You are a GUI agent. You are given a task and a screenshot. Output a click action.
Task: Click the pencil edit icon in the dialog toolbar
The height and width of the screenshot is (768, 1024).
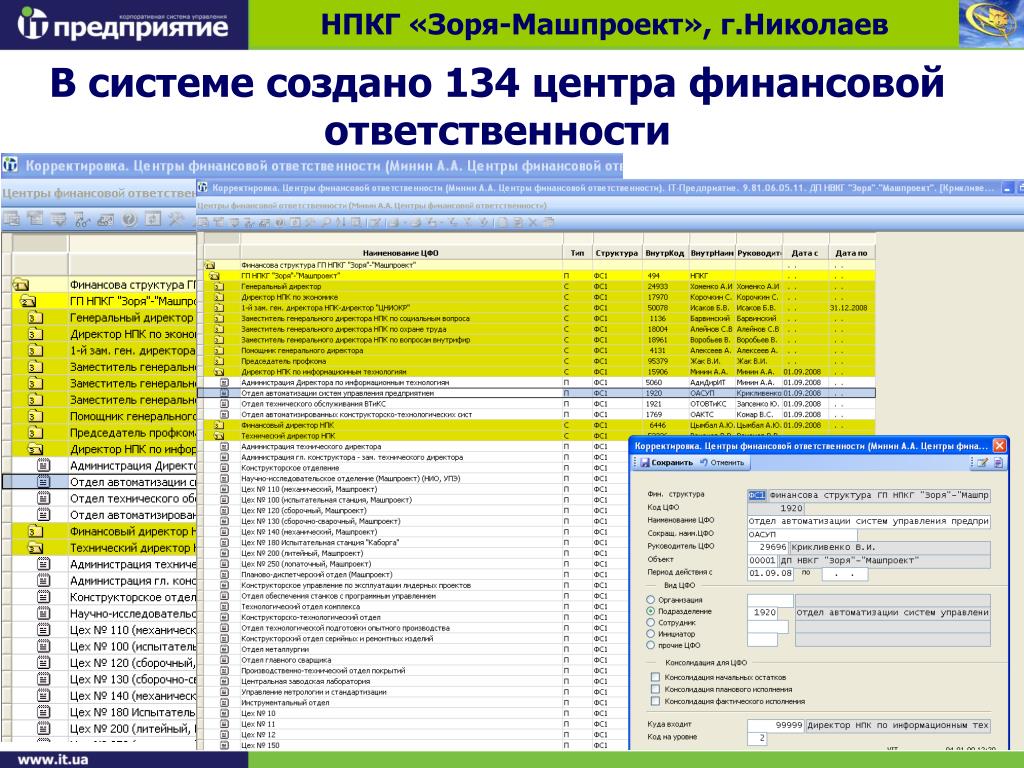(x=982, y=462)
